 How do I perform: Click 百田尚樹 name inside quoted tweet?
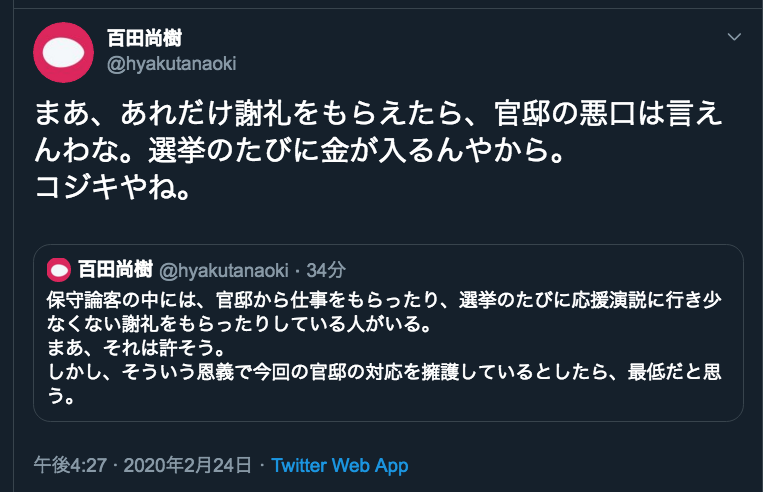pyautogui.click(x=114, y=270)
